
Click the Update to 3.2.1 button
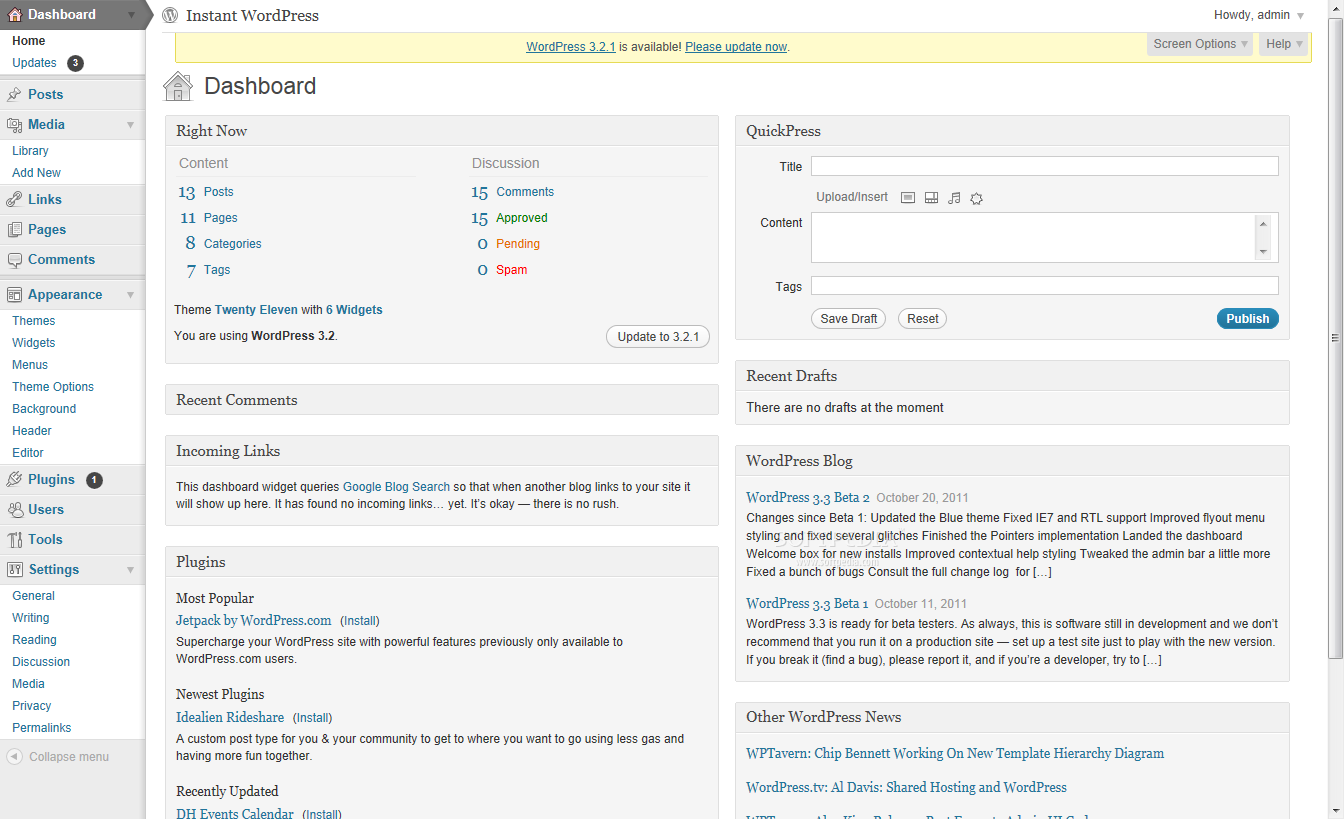pos(658,337)
